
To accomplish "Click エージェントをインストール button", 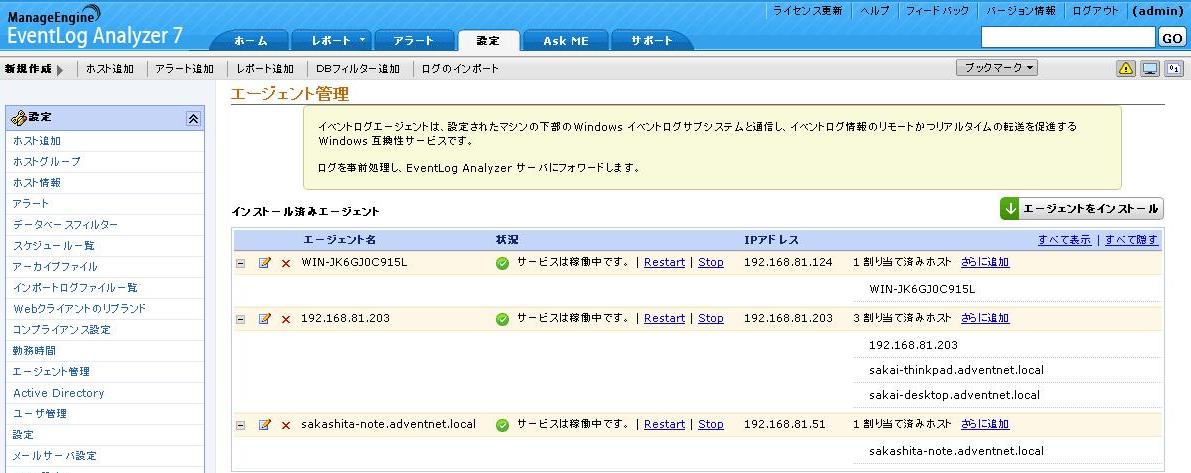I will [x=1082, y=208].
